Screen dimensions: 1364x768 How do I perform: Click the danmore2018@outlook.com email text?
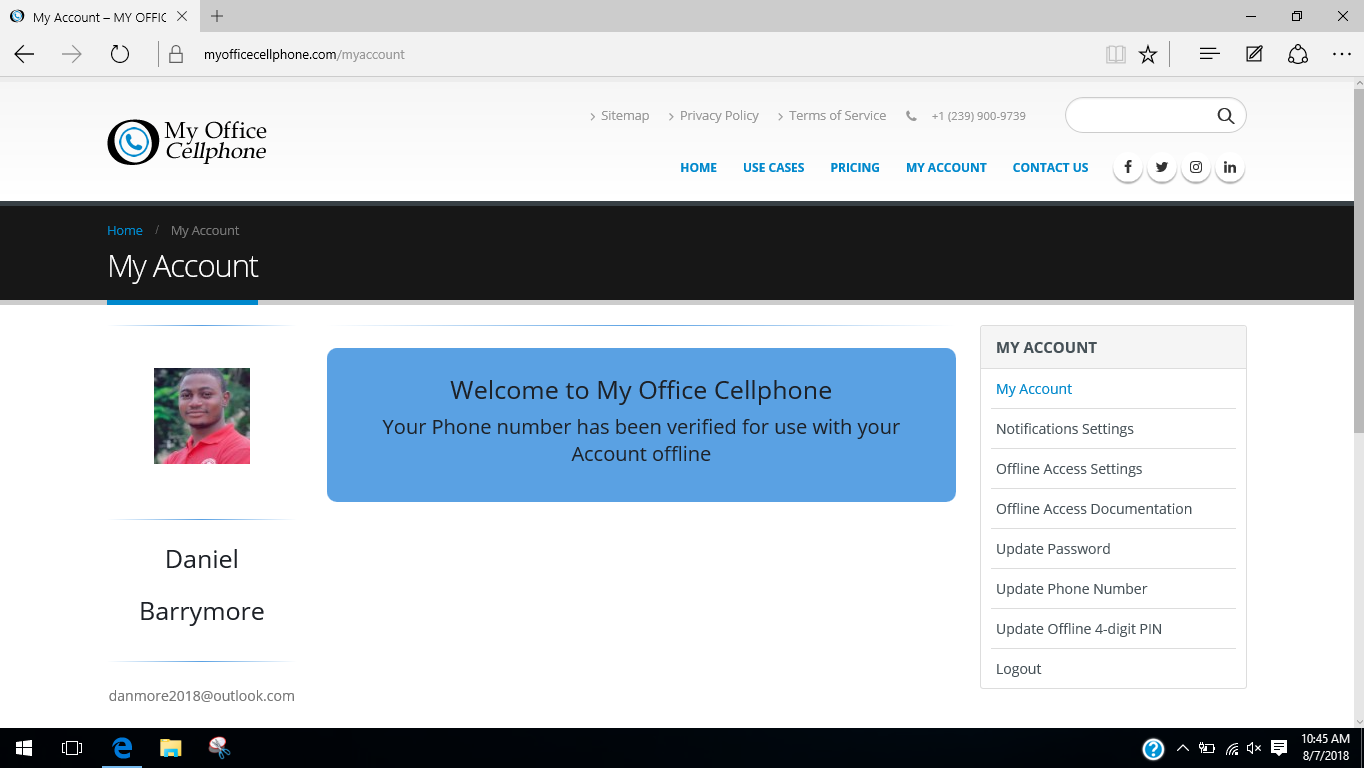(202, 696)
